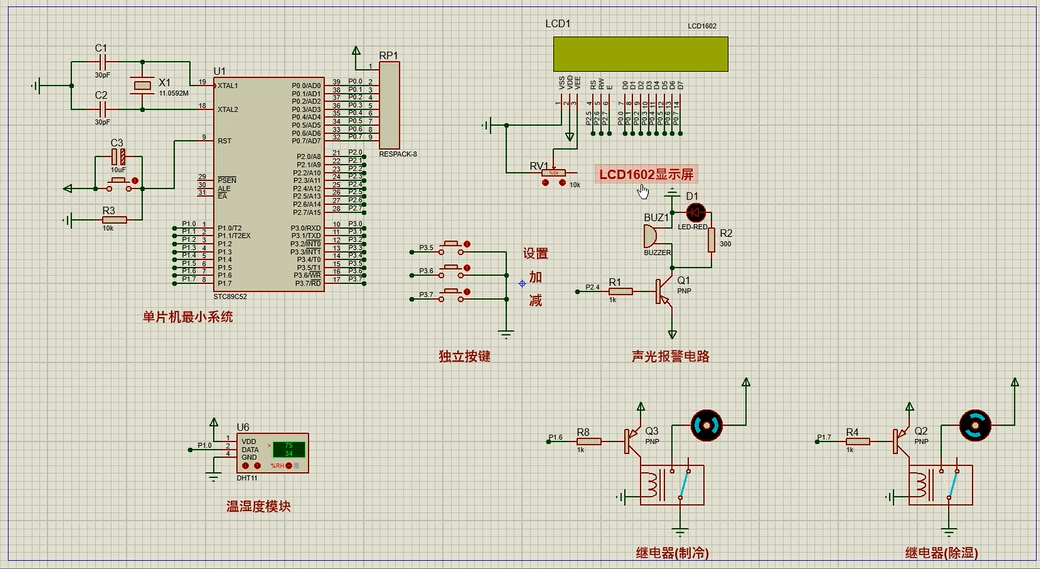
Task: Click the cooling relay motor symbol
Action: coord(708,427)
